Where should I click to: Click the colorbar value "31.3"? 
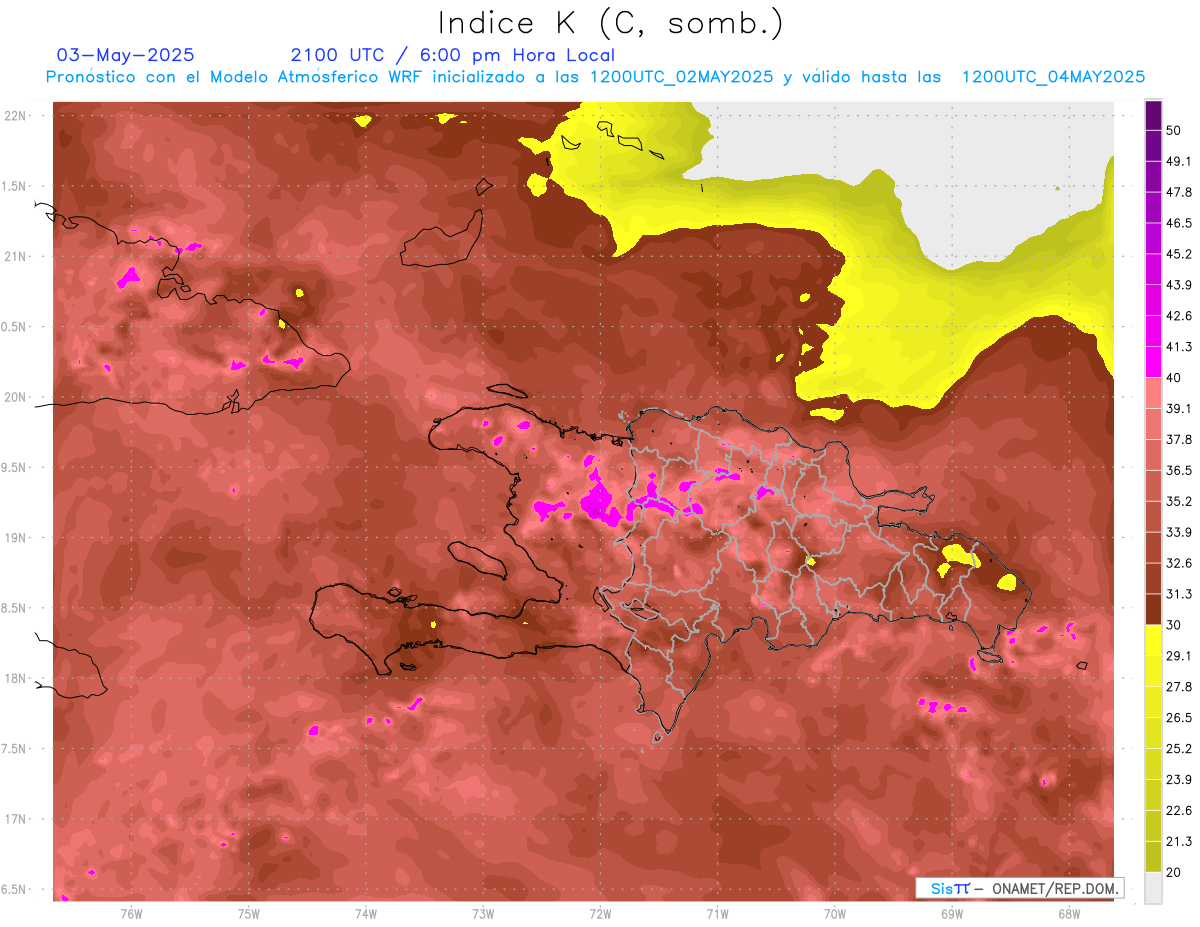pos(1179,594)
